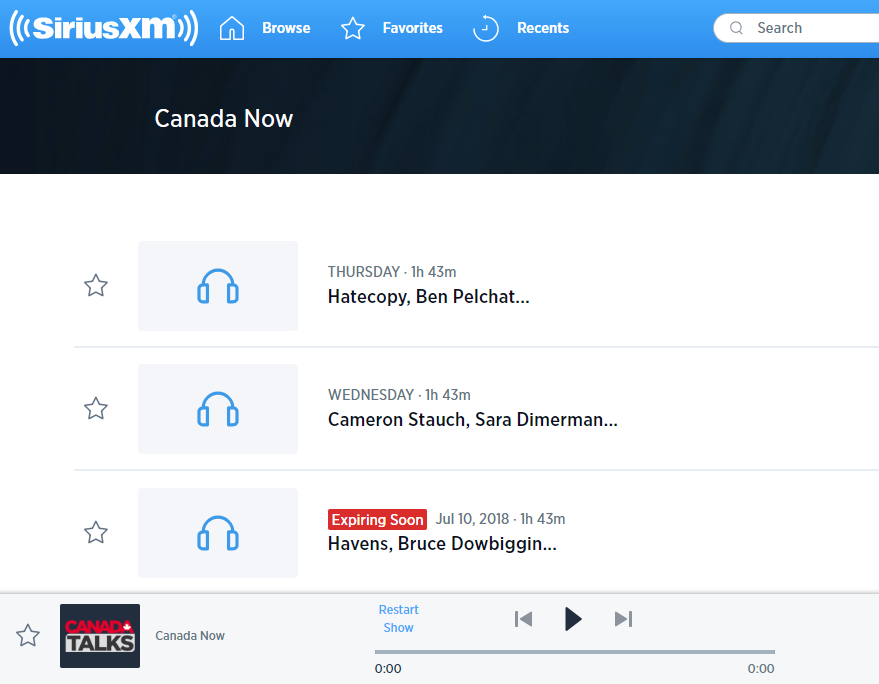Open the Recents tab
The height and width of the screenshot is (684, 879).
coord(543,28)
